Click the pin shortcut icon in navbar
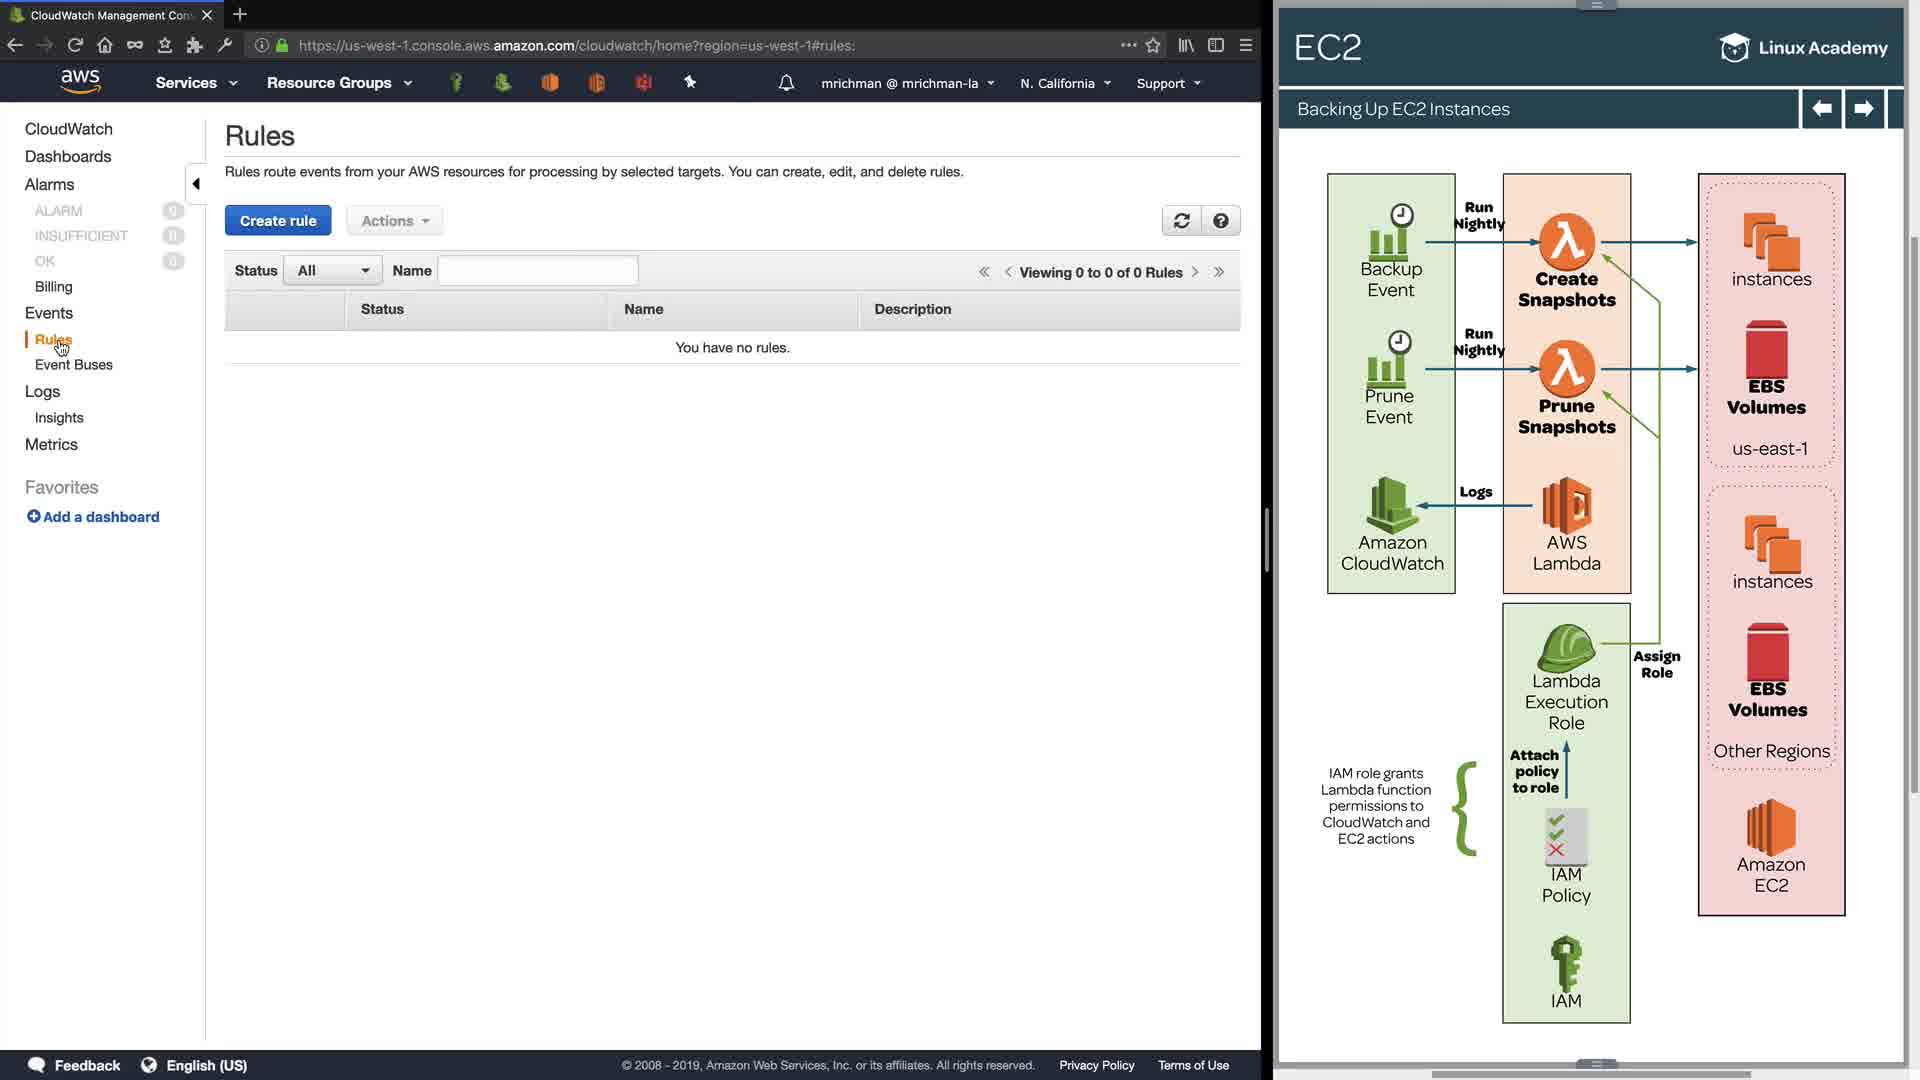 [x=690, y=83]
